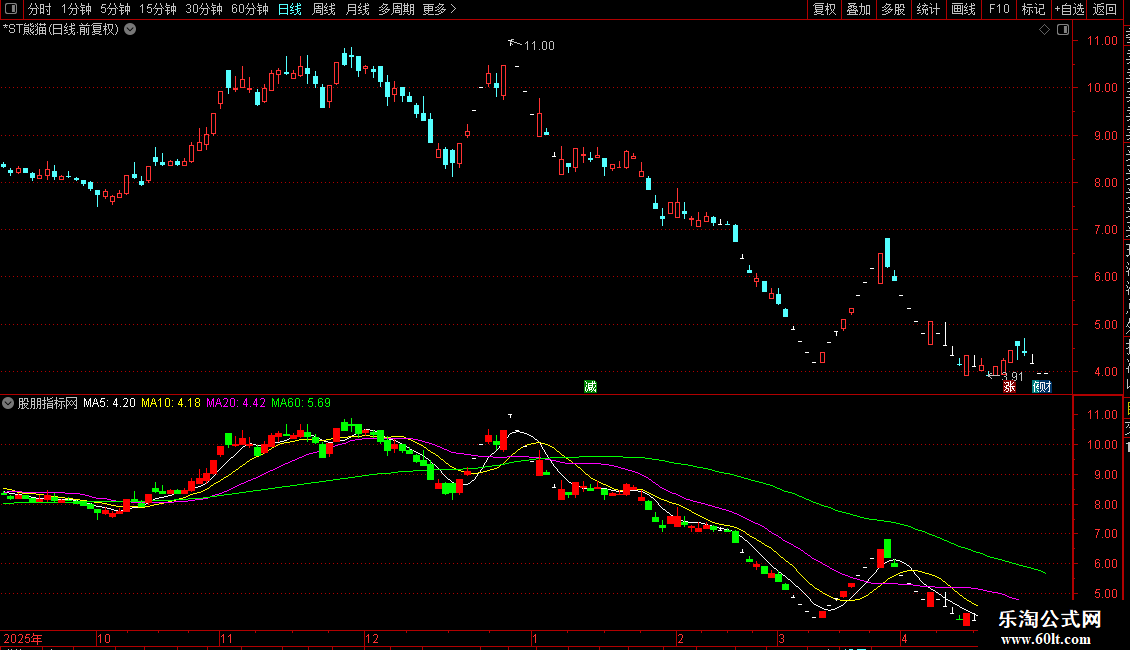This screenshot has height=650, width=1130.
Task: Click the 10.00 label on upper price axis
Action: (1102, 88)
